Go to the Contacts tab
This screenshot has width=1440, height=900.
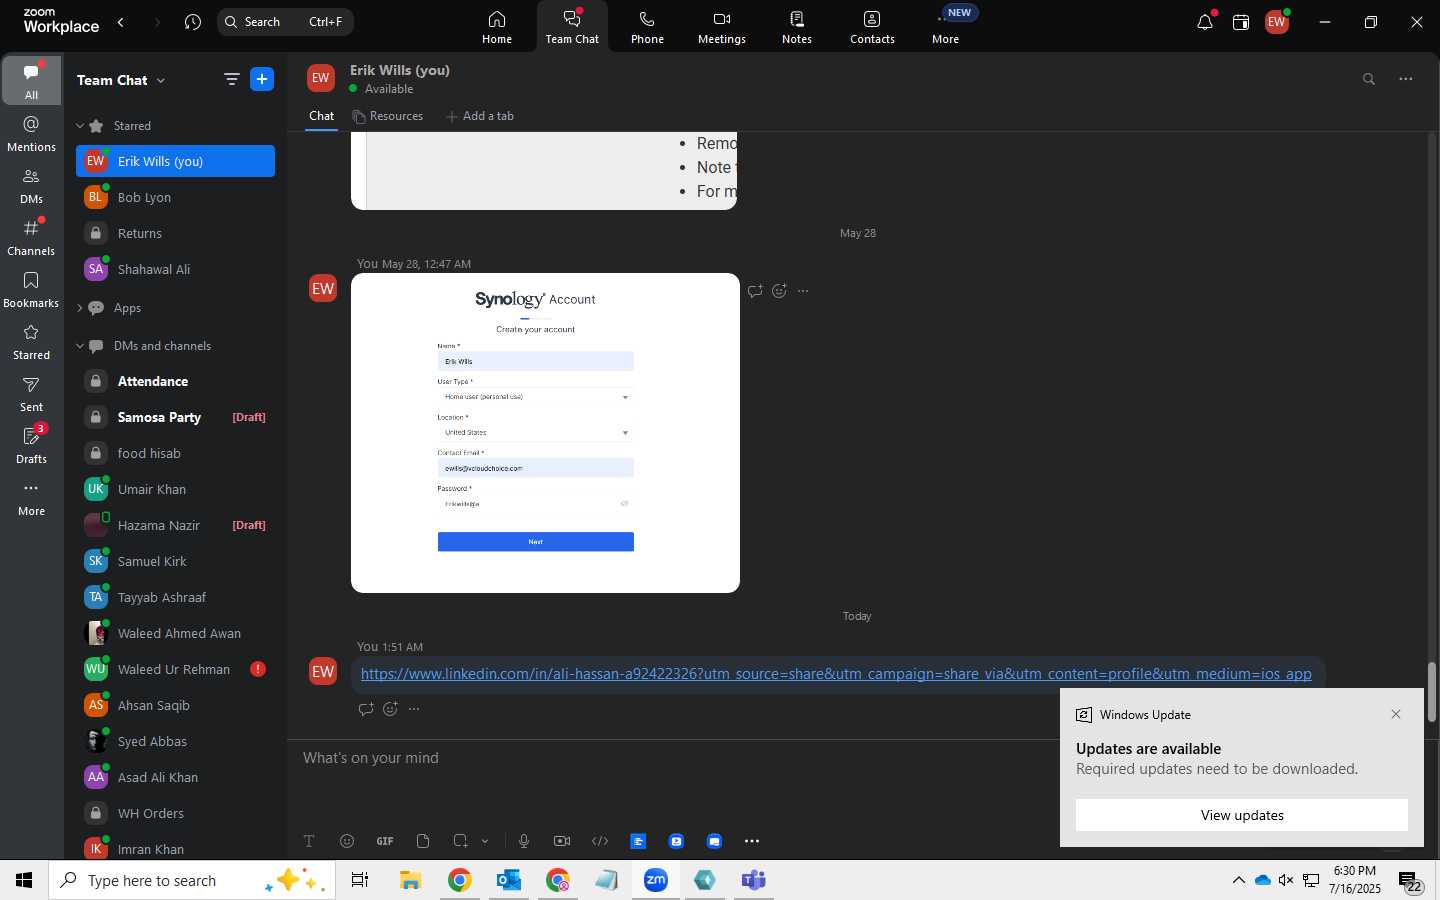point(872,27)
